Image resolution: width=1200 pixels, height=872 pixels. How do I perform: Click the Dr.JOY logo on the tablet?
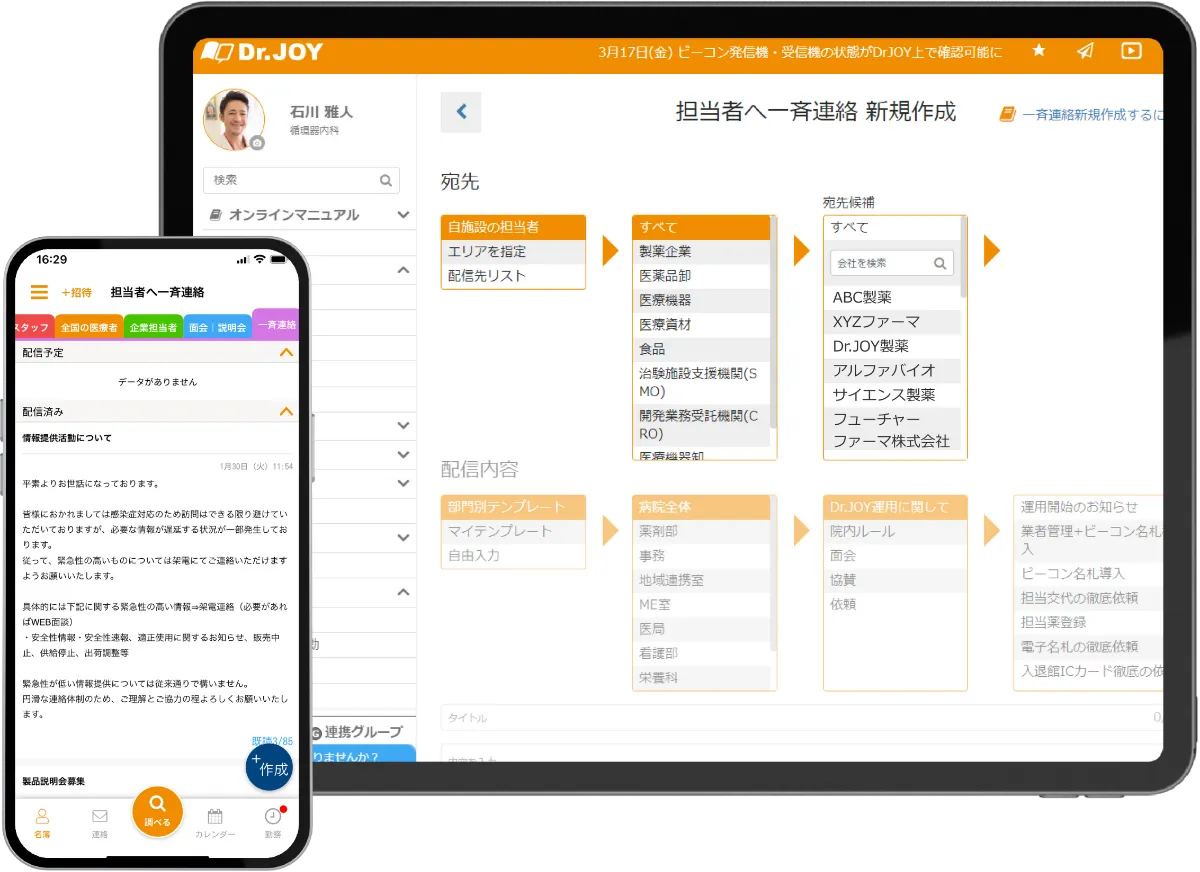261,52
